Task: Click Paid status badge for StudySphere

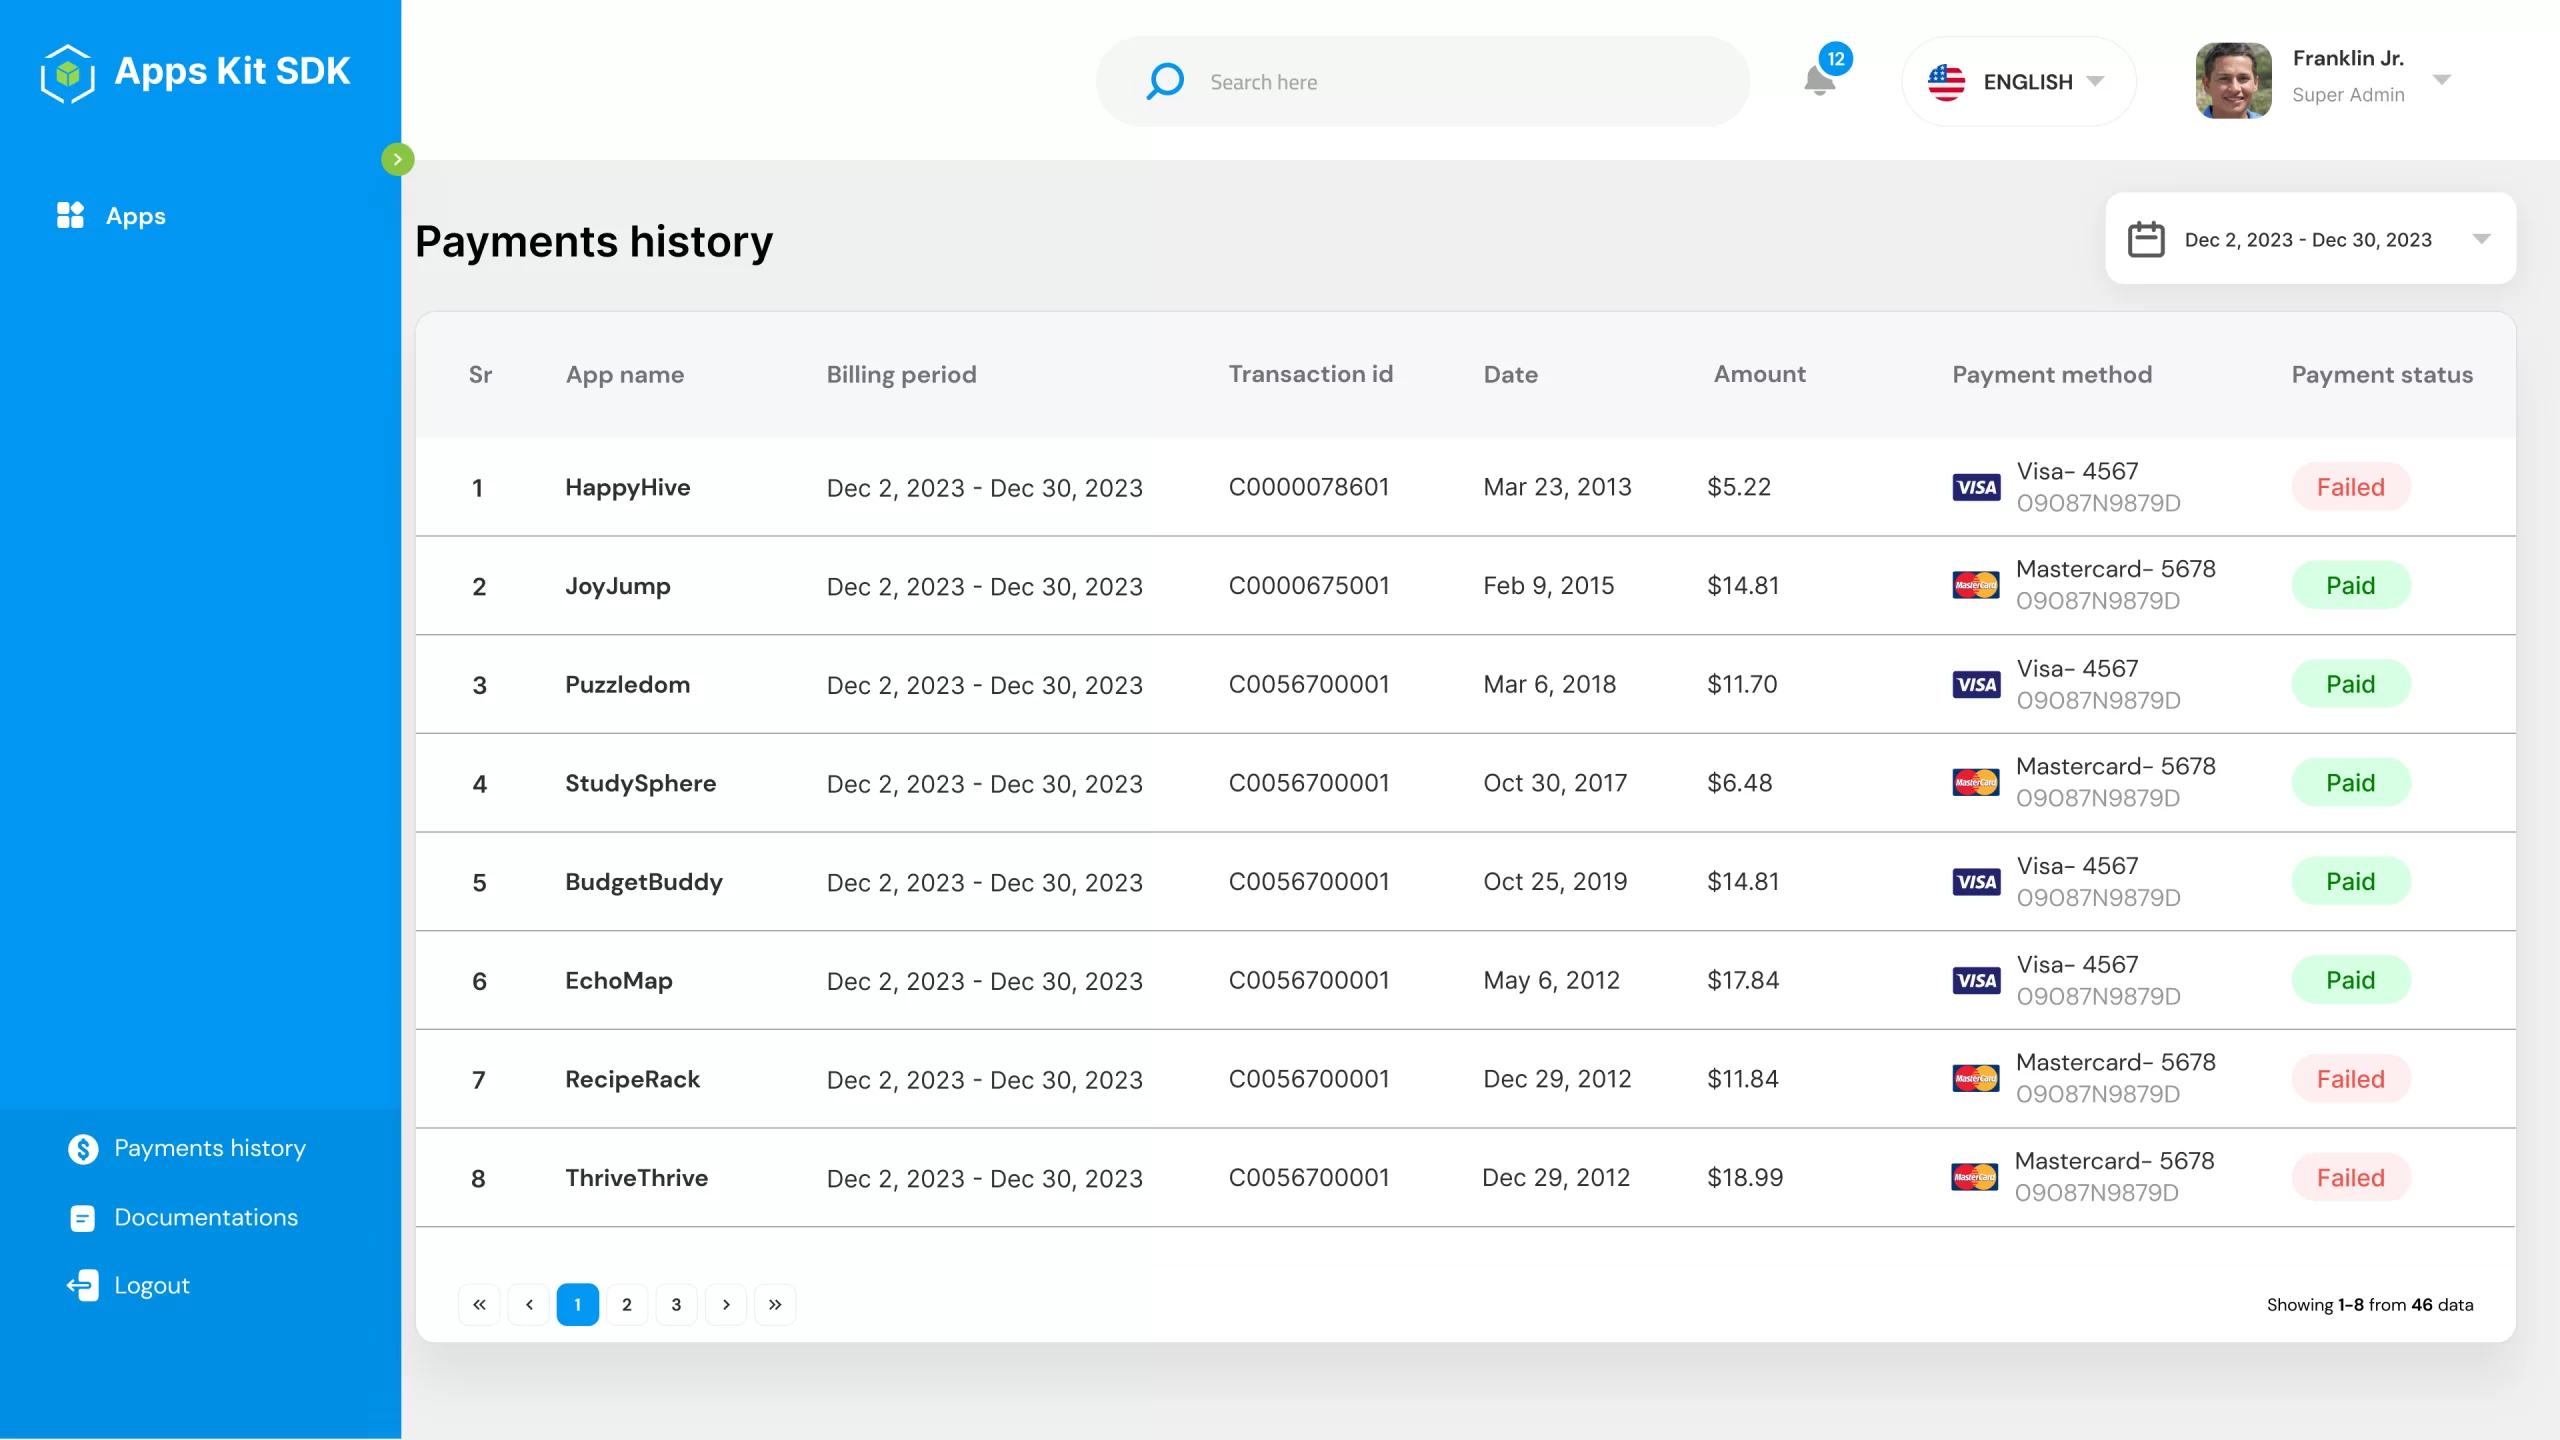Action: coord(2351,782)
